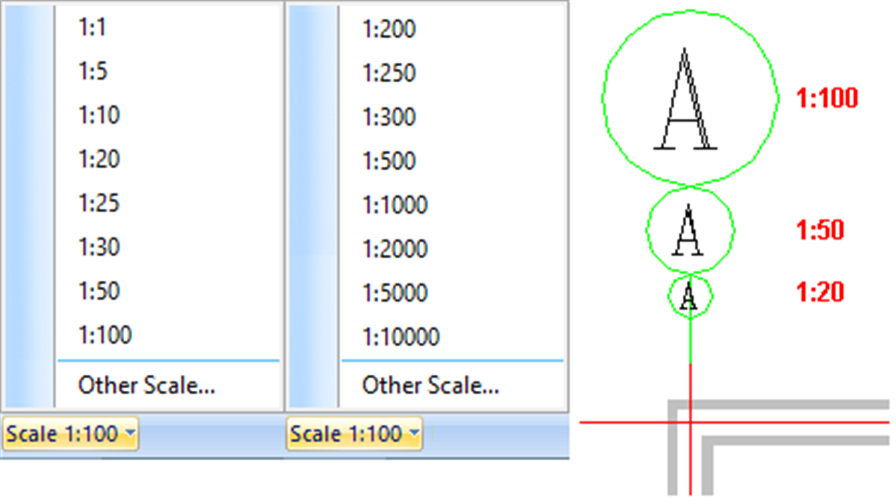
Task: Click the small 1:20 grid bubble A
Action: click(x=690, y=296)
